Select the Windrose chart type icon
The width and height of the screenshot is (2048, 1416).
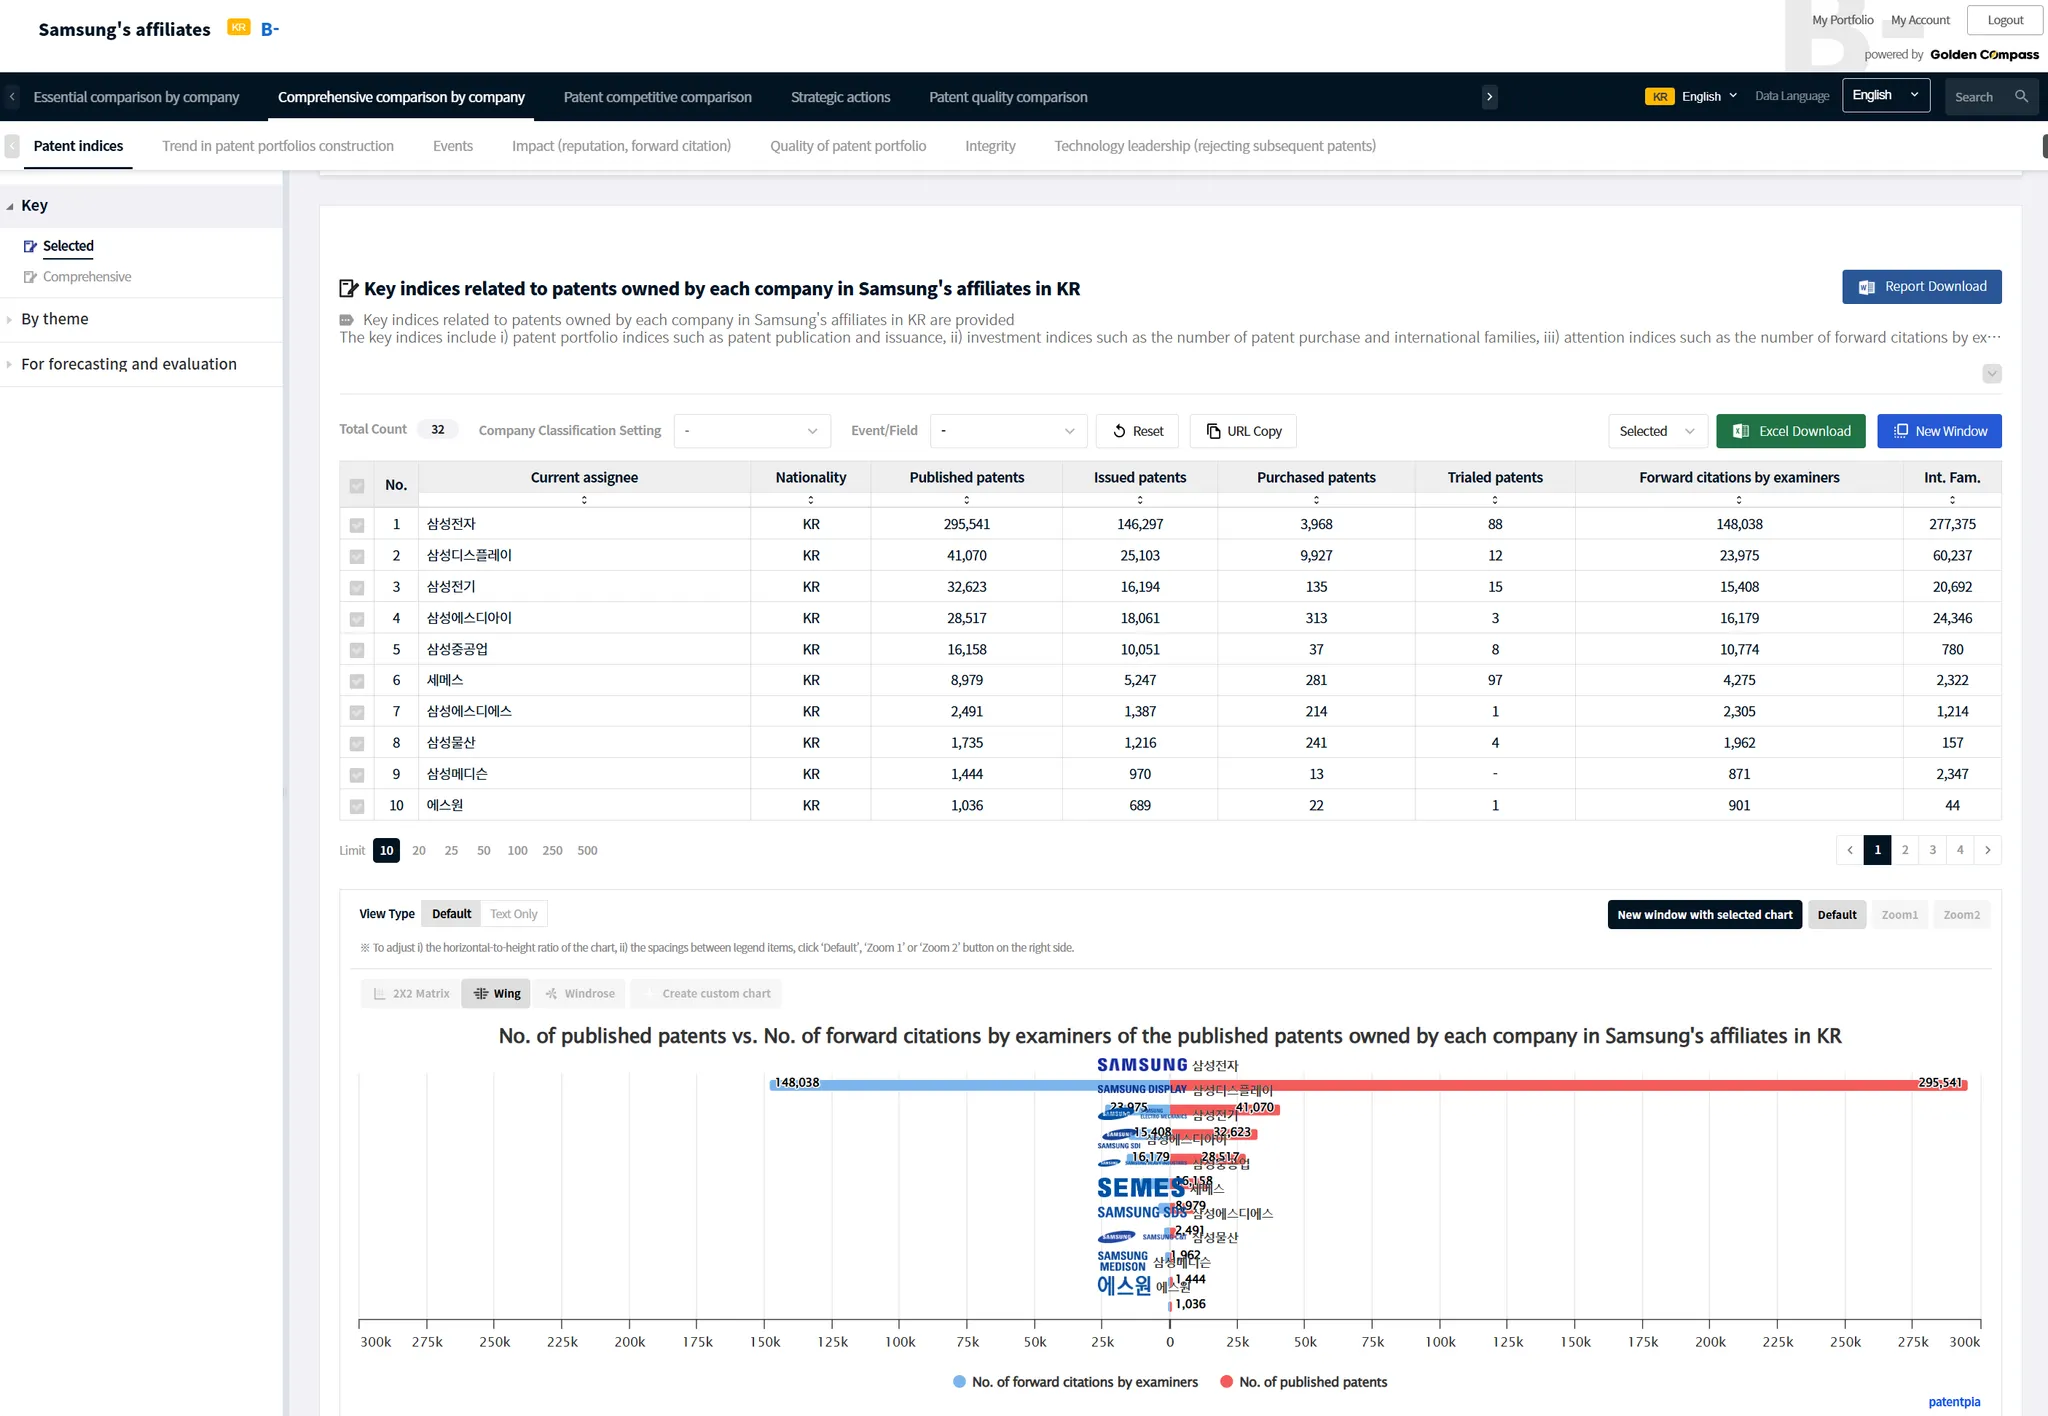(551, 993)
